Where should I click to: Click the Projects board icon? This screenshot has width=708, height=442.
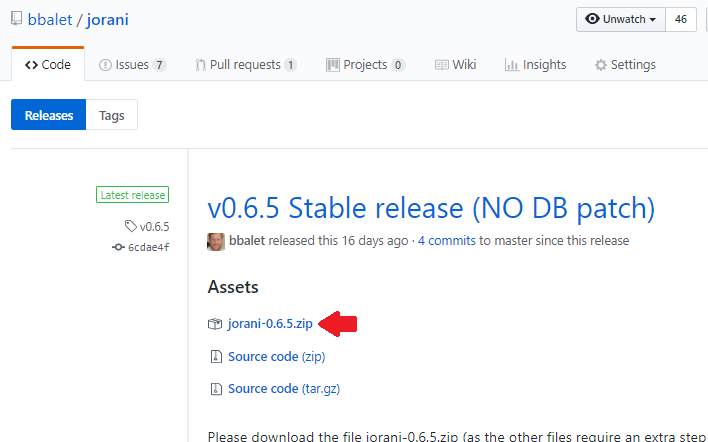pyautogui.click(x=333, y=65)
